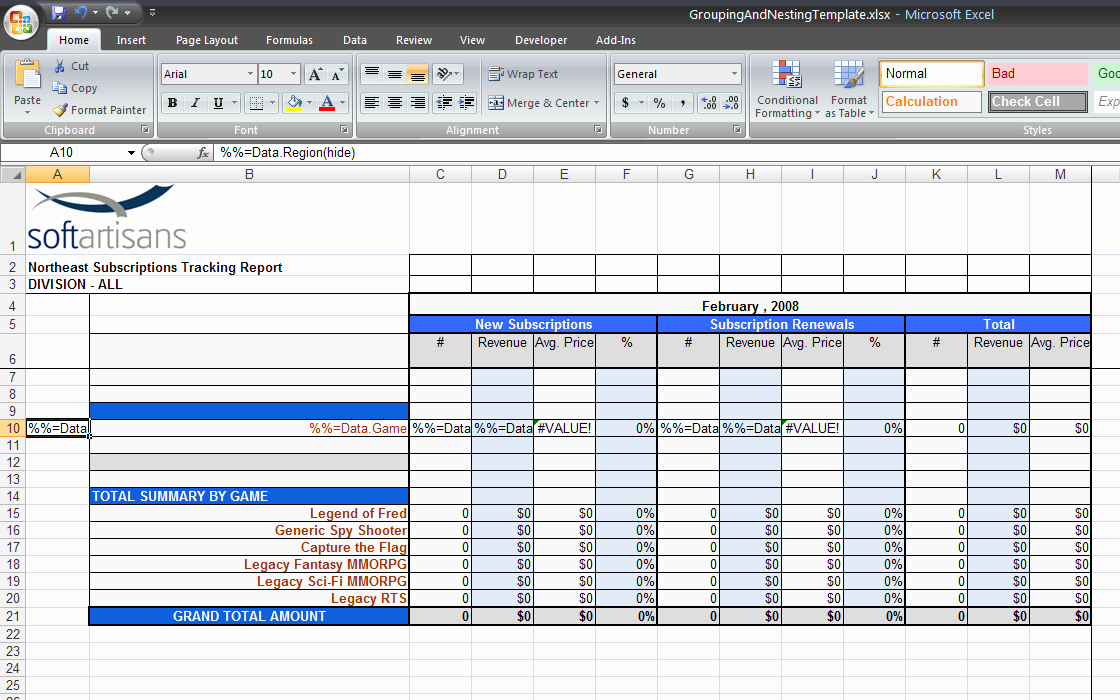Apply the Check Cell style
The width and height of the screenshot is (1120, 700).
point(1036,101)
